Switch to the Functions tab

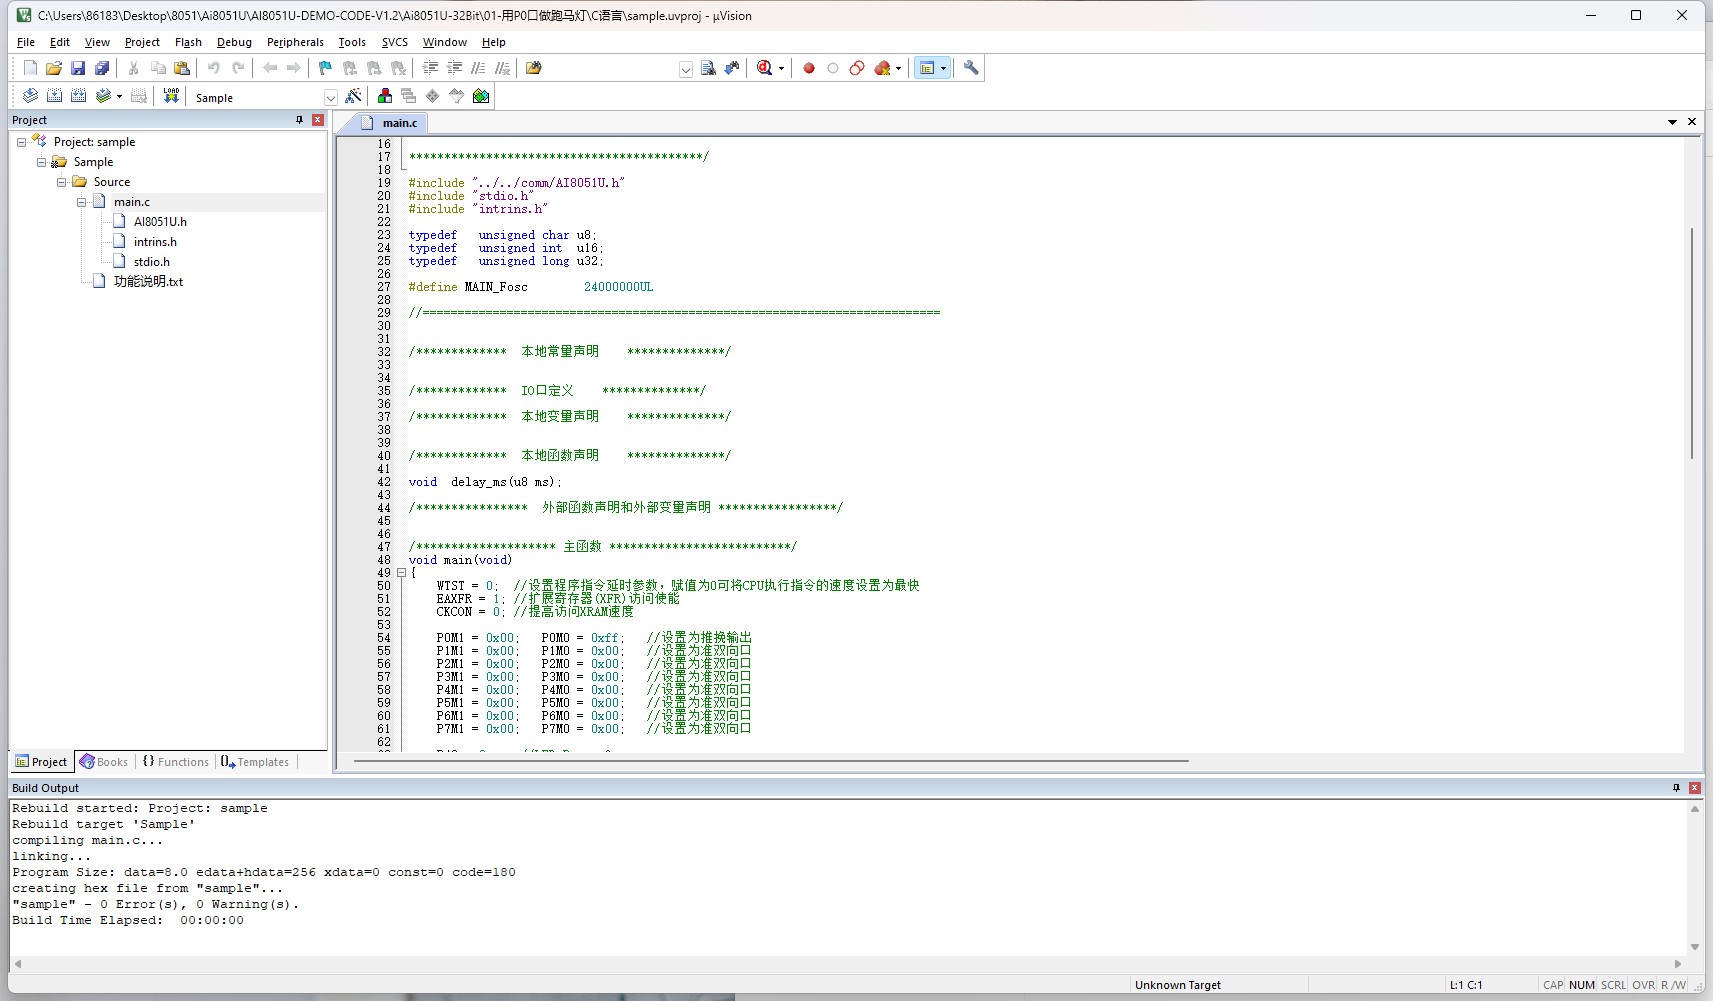(x=176, y=762)
